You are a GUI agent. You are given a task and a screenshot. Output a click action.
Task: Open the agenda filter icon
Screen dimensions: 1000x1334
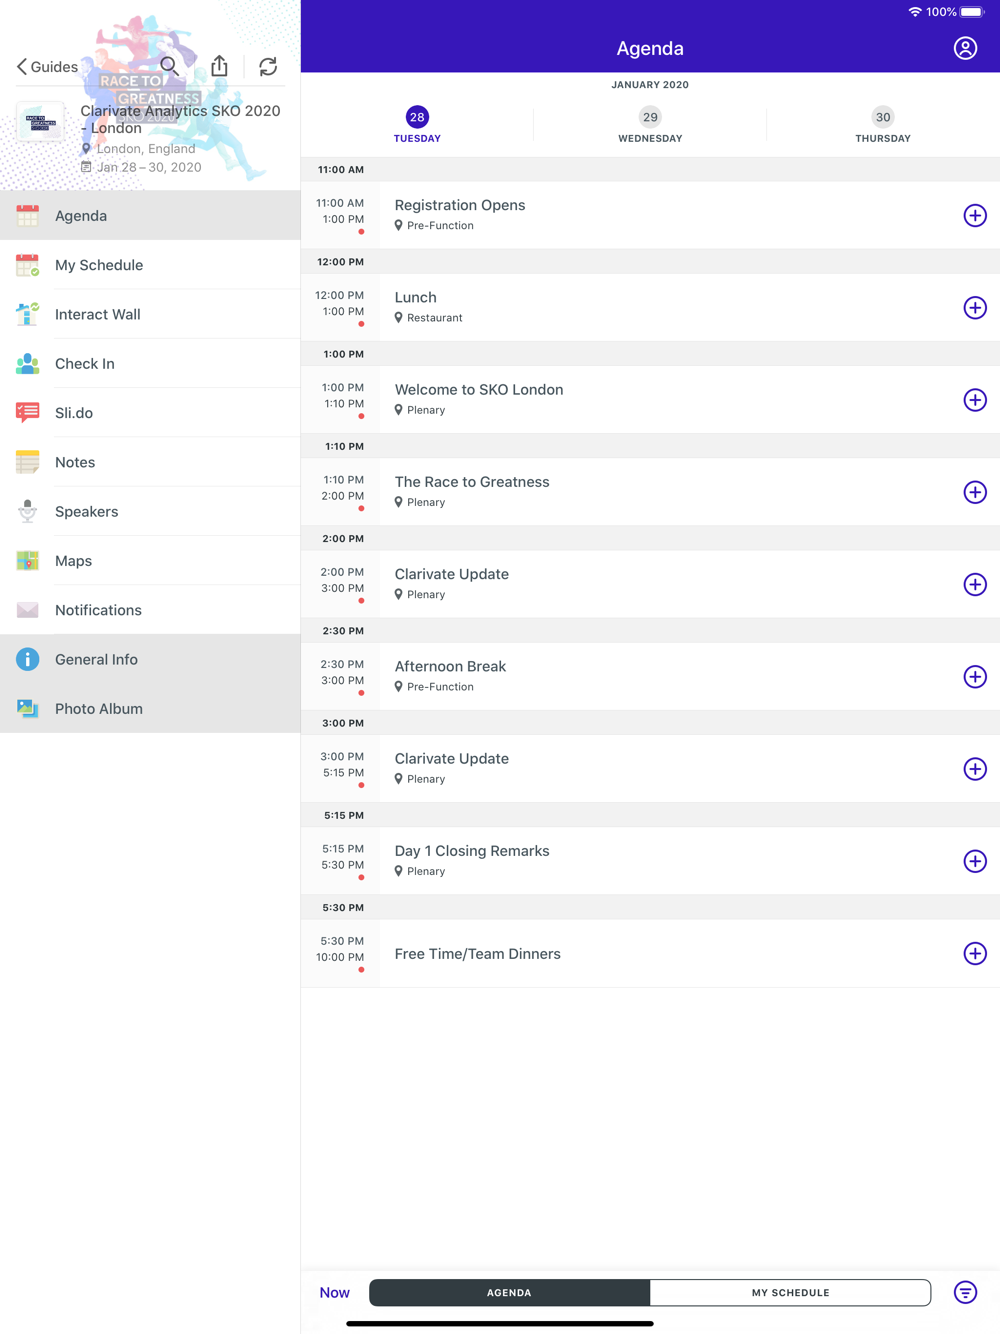point(965,1292)
